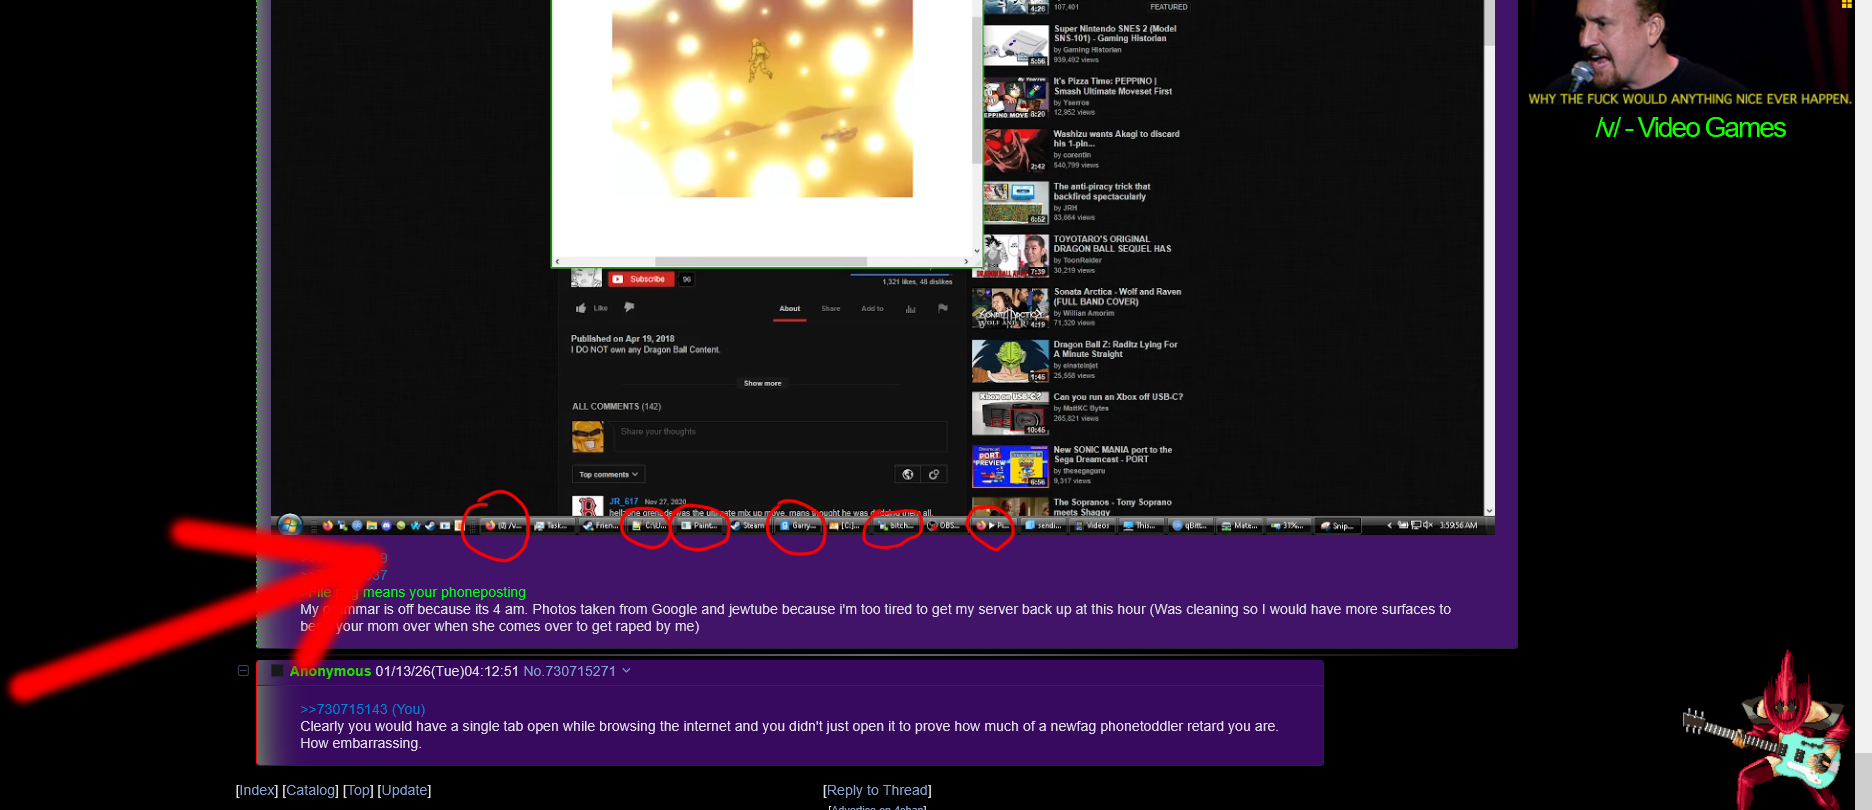Show hidden tray icons arrow in the taskbar
Viewport: 1872px width, 810px height.
1389,525
